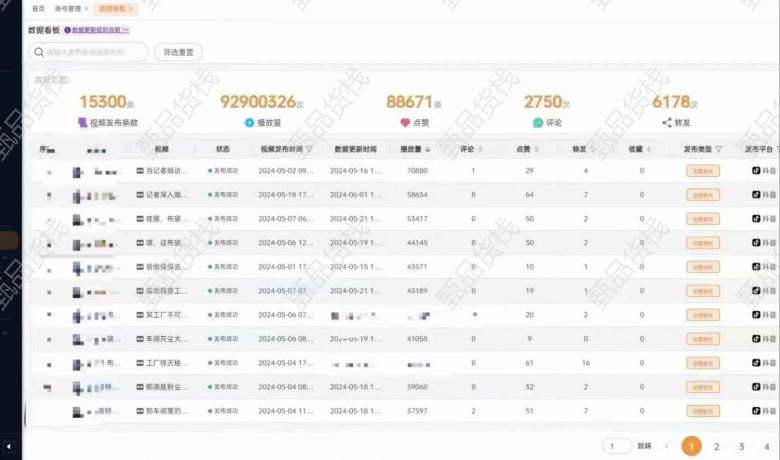This screenshot has width=780, height=460.
Task: Click the 转发 share icon
Action: [667, 123]
